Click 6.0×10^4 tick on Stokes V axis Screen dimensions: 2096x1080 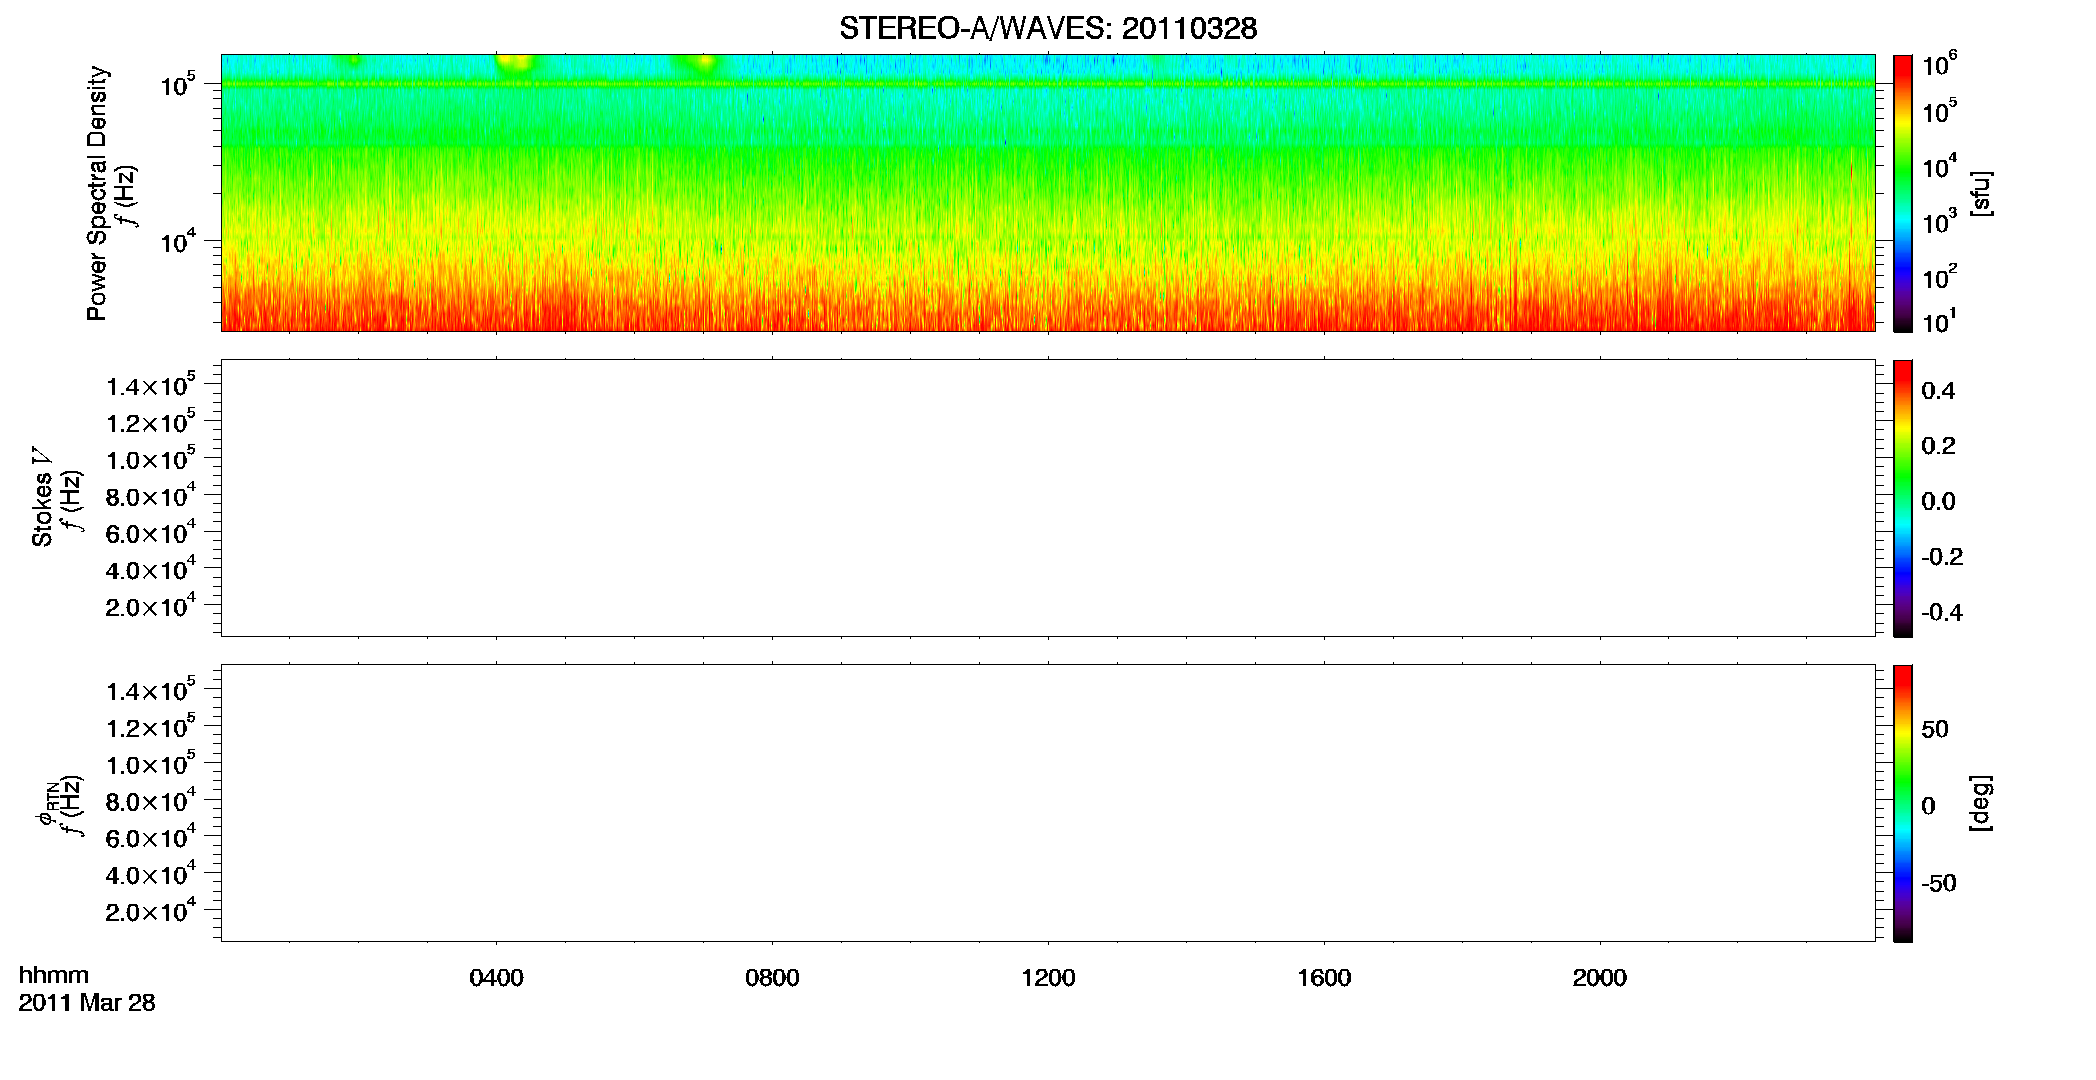(x=151, y=532)
